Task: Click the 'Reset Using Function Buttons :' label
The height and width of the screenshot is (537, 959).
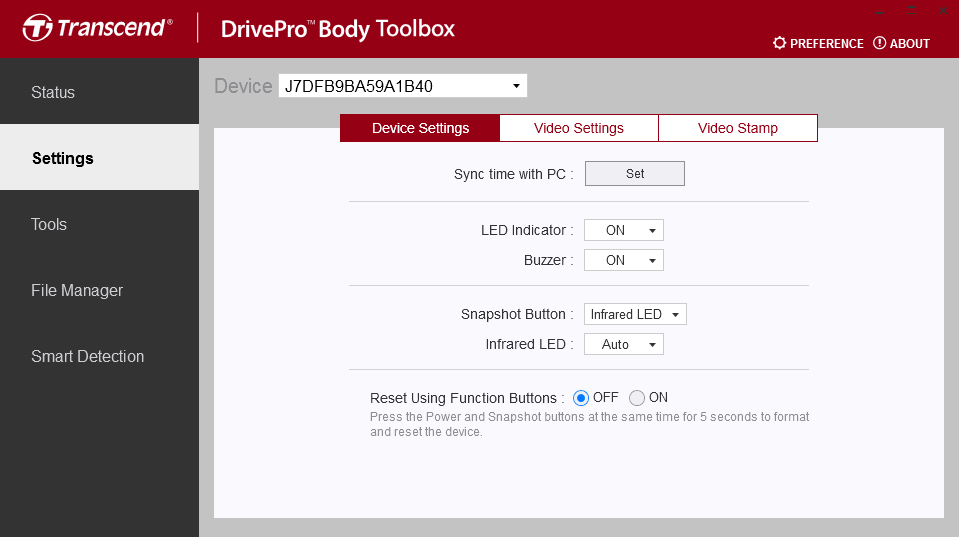Action: coord(467,398)
